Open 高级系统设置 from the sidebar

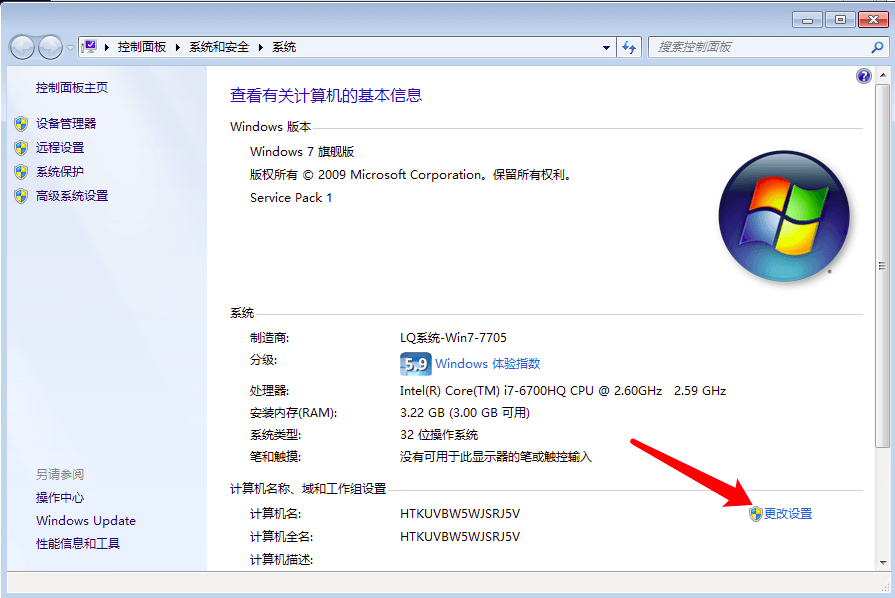coord(72,196)
